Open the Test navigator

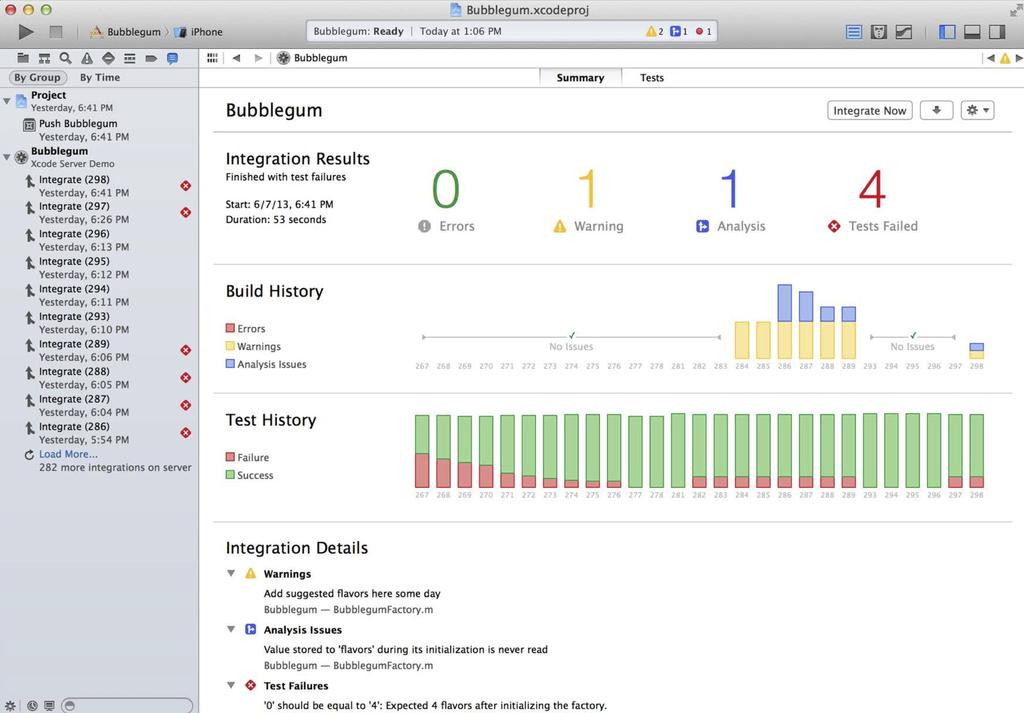tap(108, 58)
